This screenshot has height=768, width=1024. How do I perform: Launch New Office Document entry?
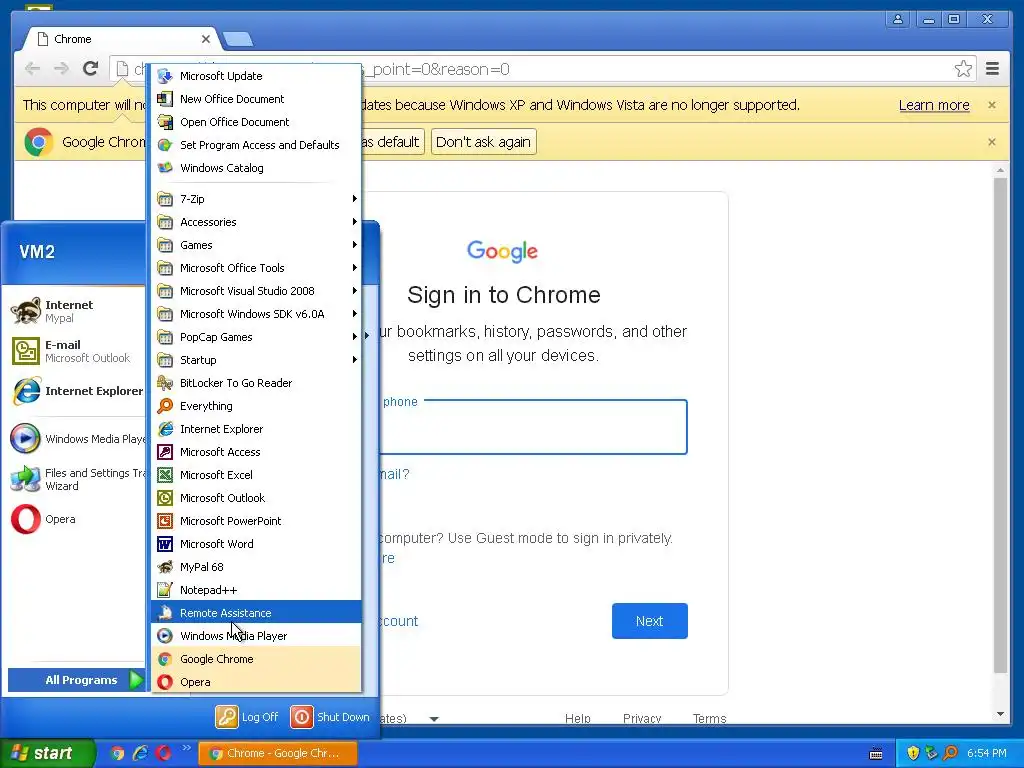[x=256, y=99]
